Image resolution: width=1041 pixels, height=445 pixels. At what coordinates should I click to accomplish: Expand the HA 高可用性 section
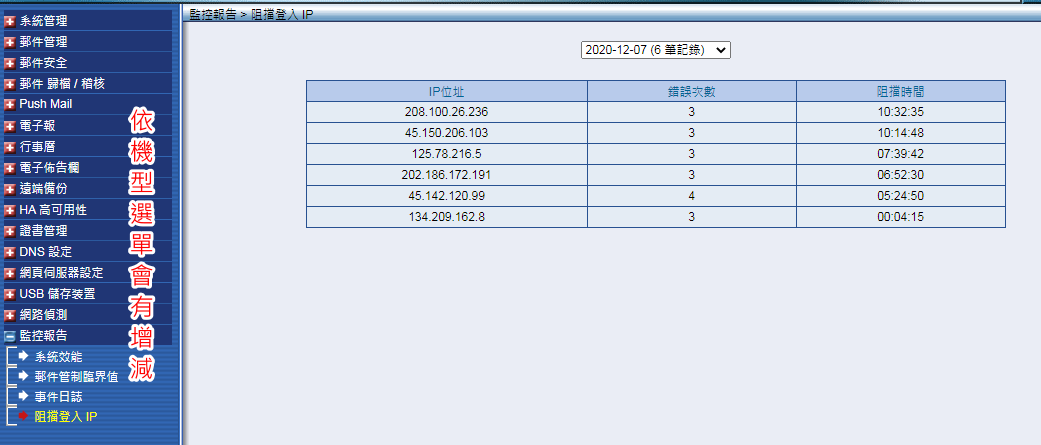click(x=53, y=209)
